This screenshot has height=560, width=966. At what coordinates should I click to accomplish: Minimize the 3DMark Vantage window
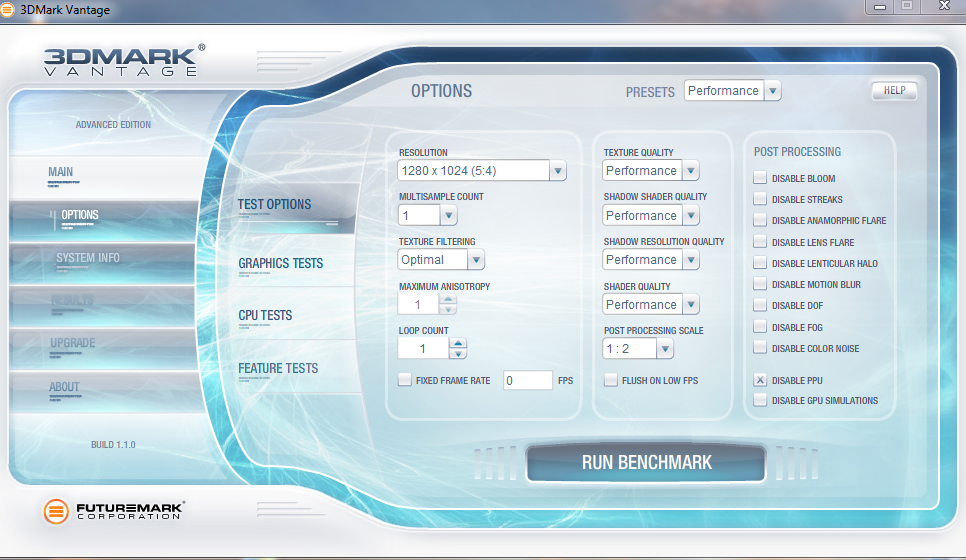coord(880,6)
